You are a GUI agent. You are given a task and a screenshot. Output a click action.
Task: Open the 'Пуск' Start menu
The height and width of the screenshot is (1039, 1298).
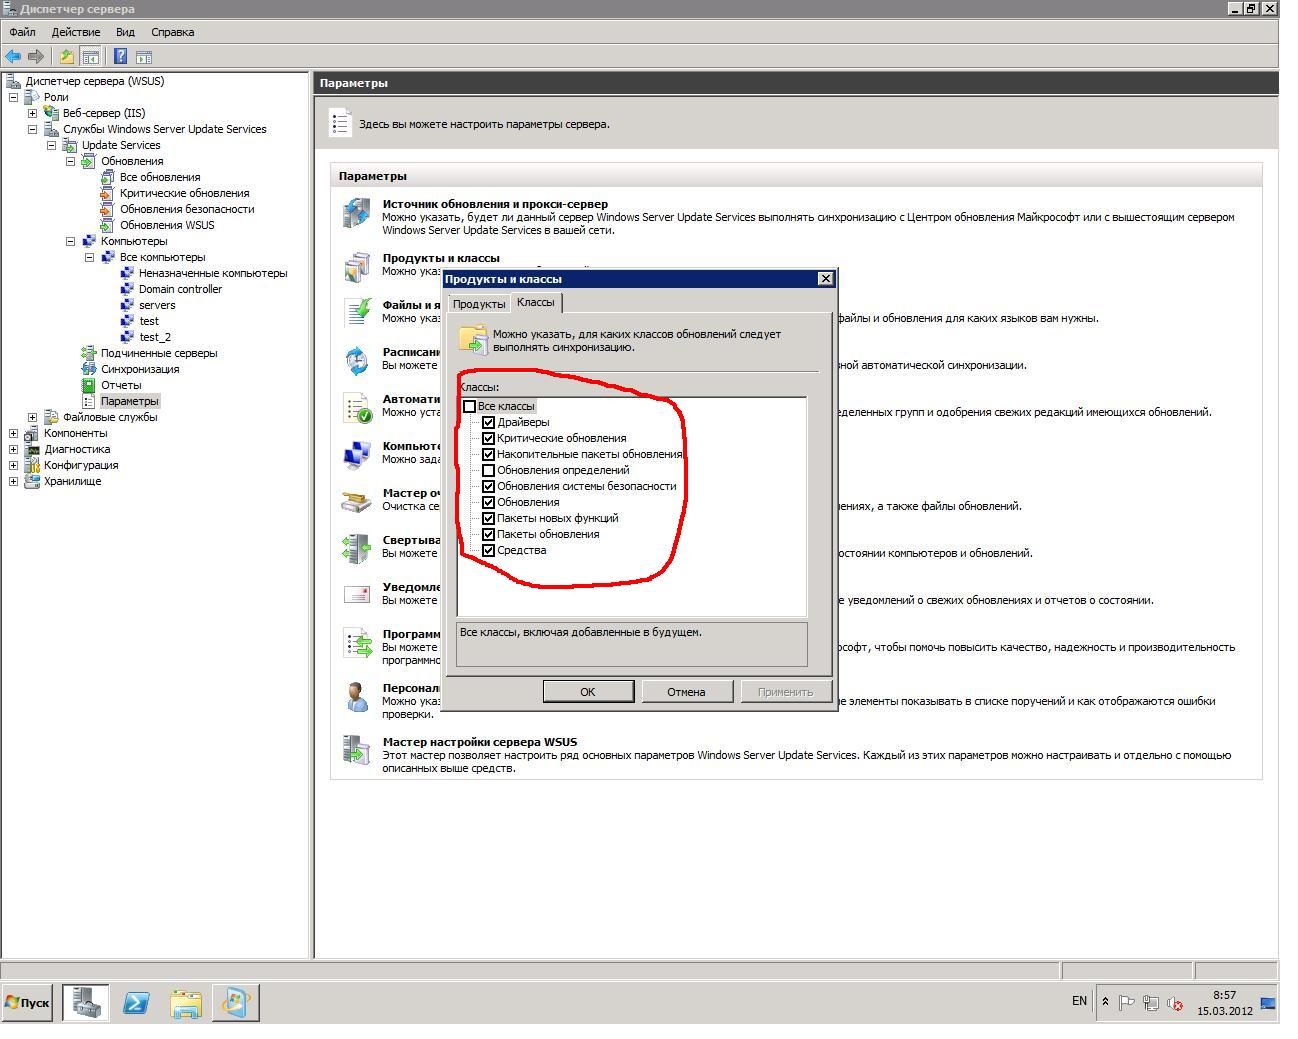tap(28, 1002)
